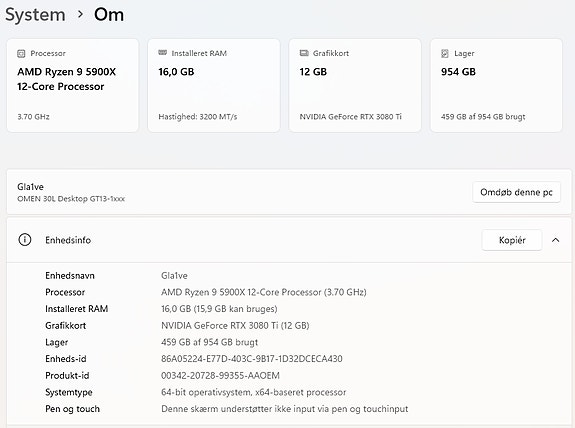
Task: Click the Om page title
Action: (109, 15)
